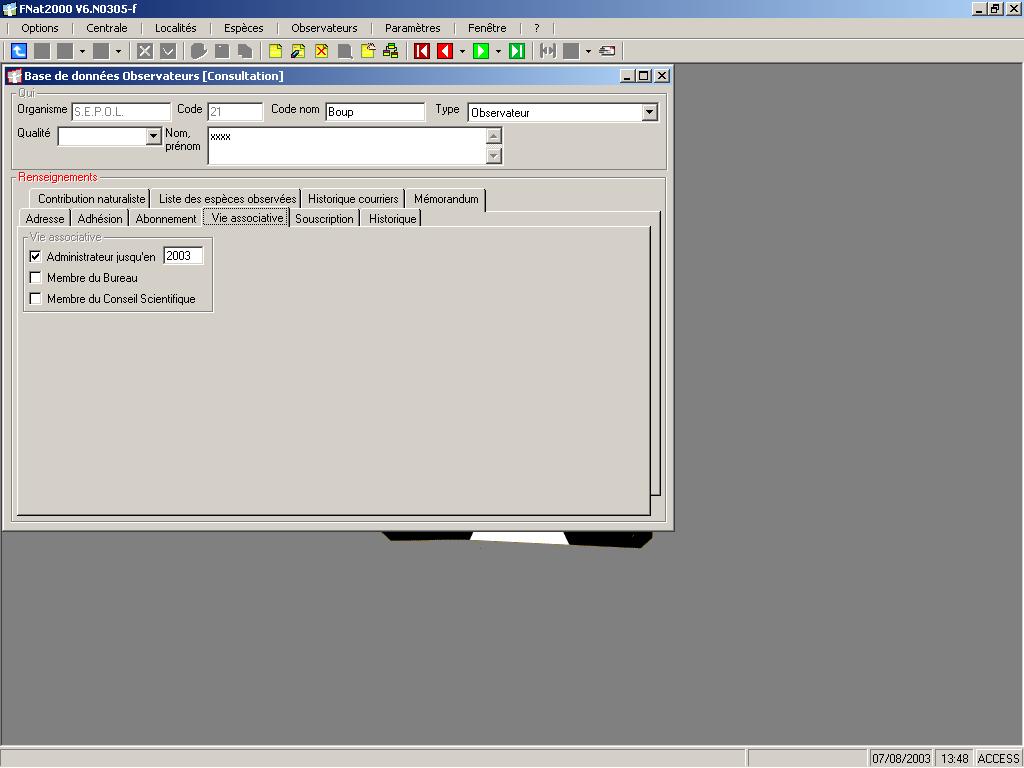Select the Historique tab
This screenshot has height=768, width=1024.
pos(392,219)
